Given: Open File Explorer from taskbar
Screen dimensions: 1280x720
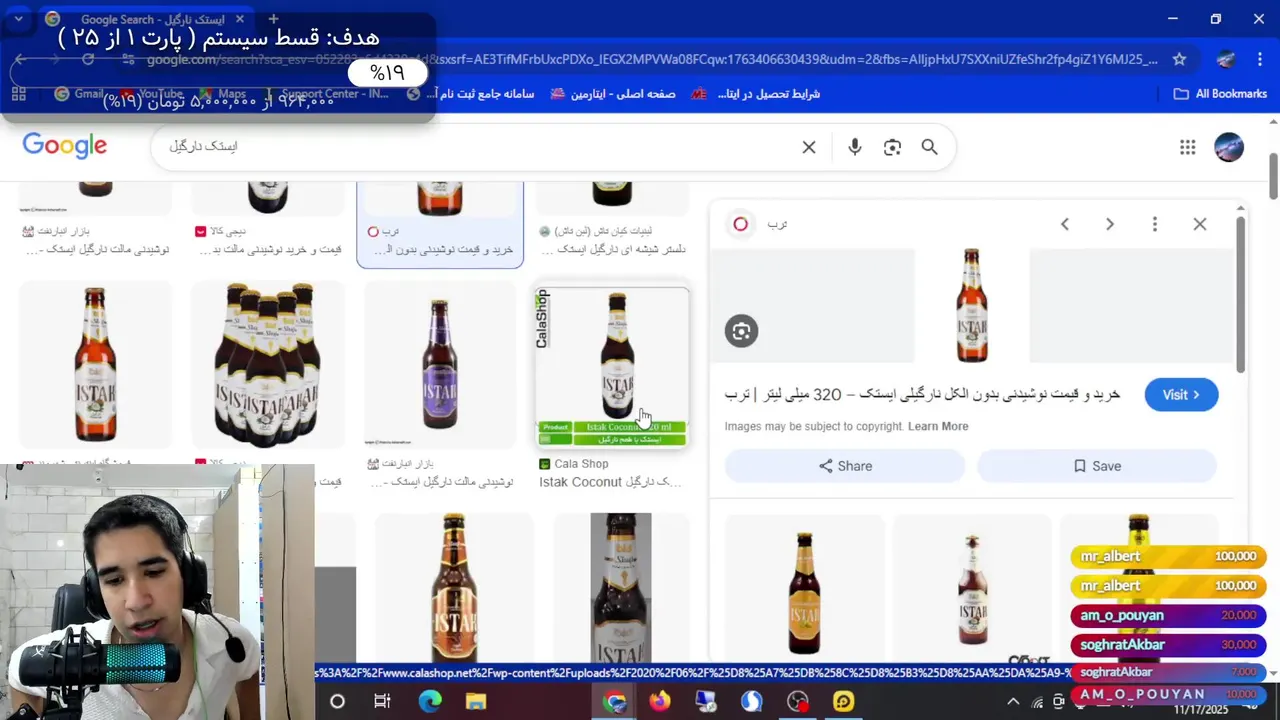Looking at the screenshot, I should point(476,701).
